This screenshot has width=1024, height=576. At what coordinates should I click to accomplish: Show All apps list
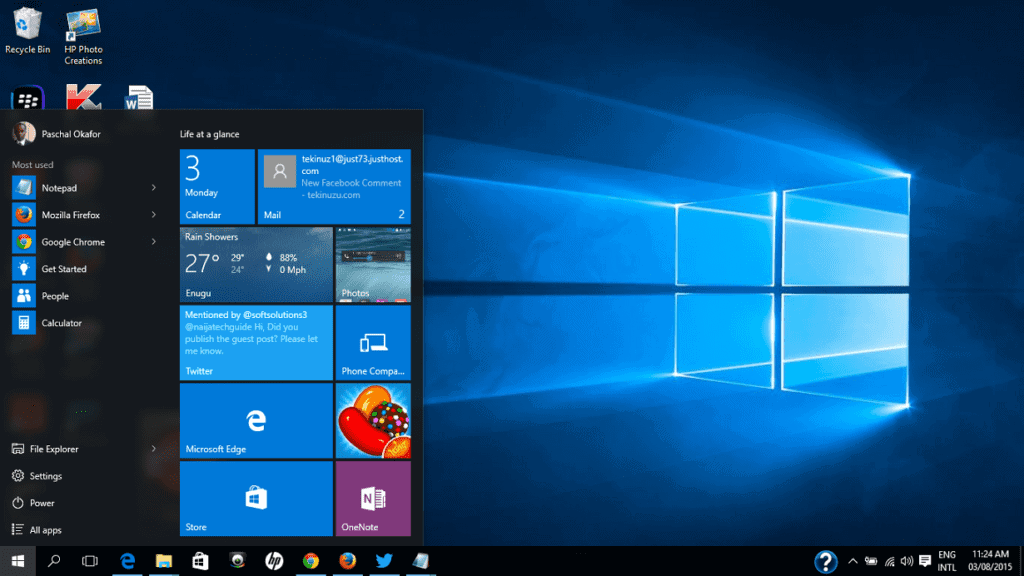pyautogui.click(x=37, y=530)
